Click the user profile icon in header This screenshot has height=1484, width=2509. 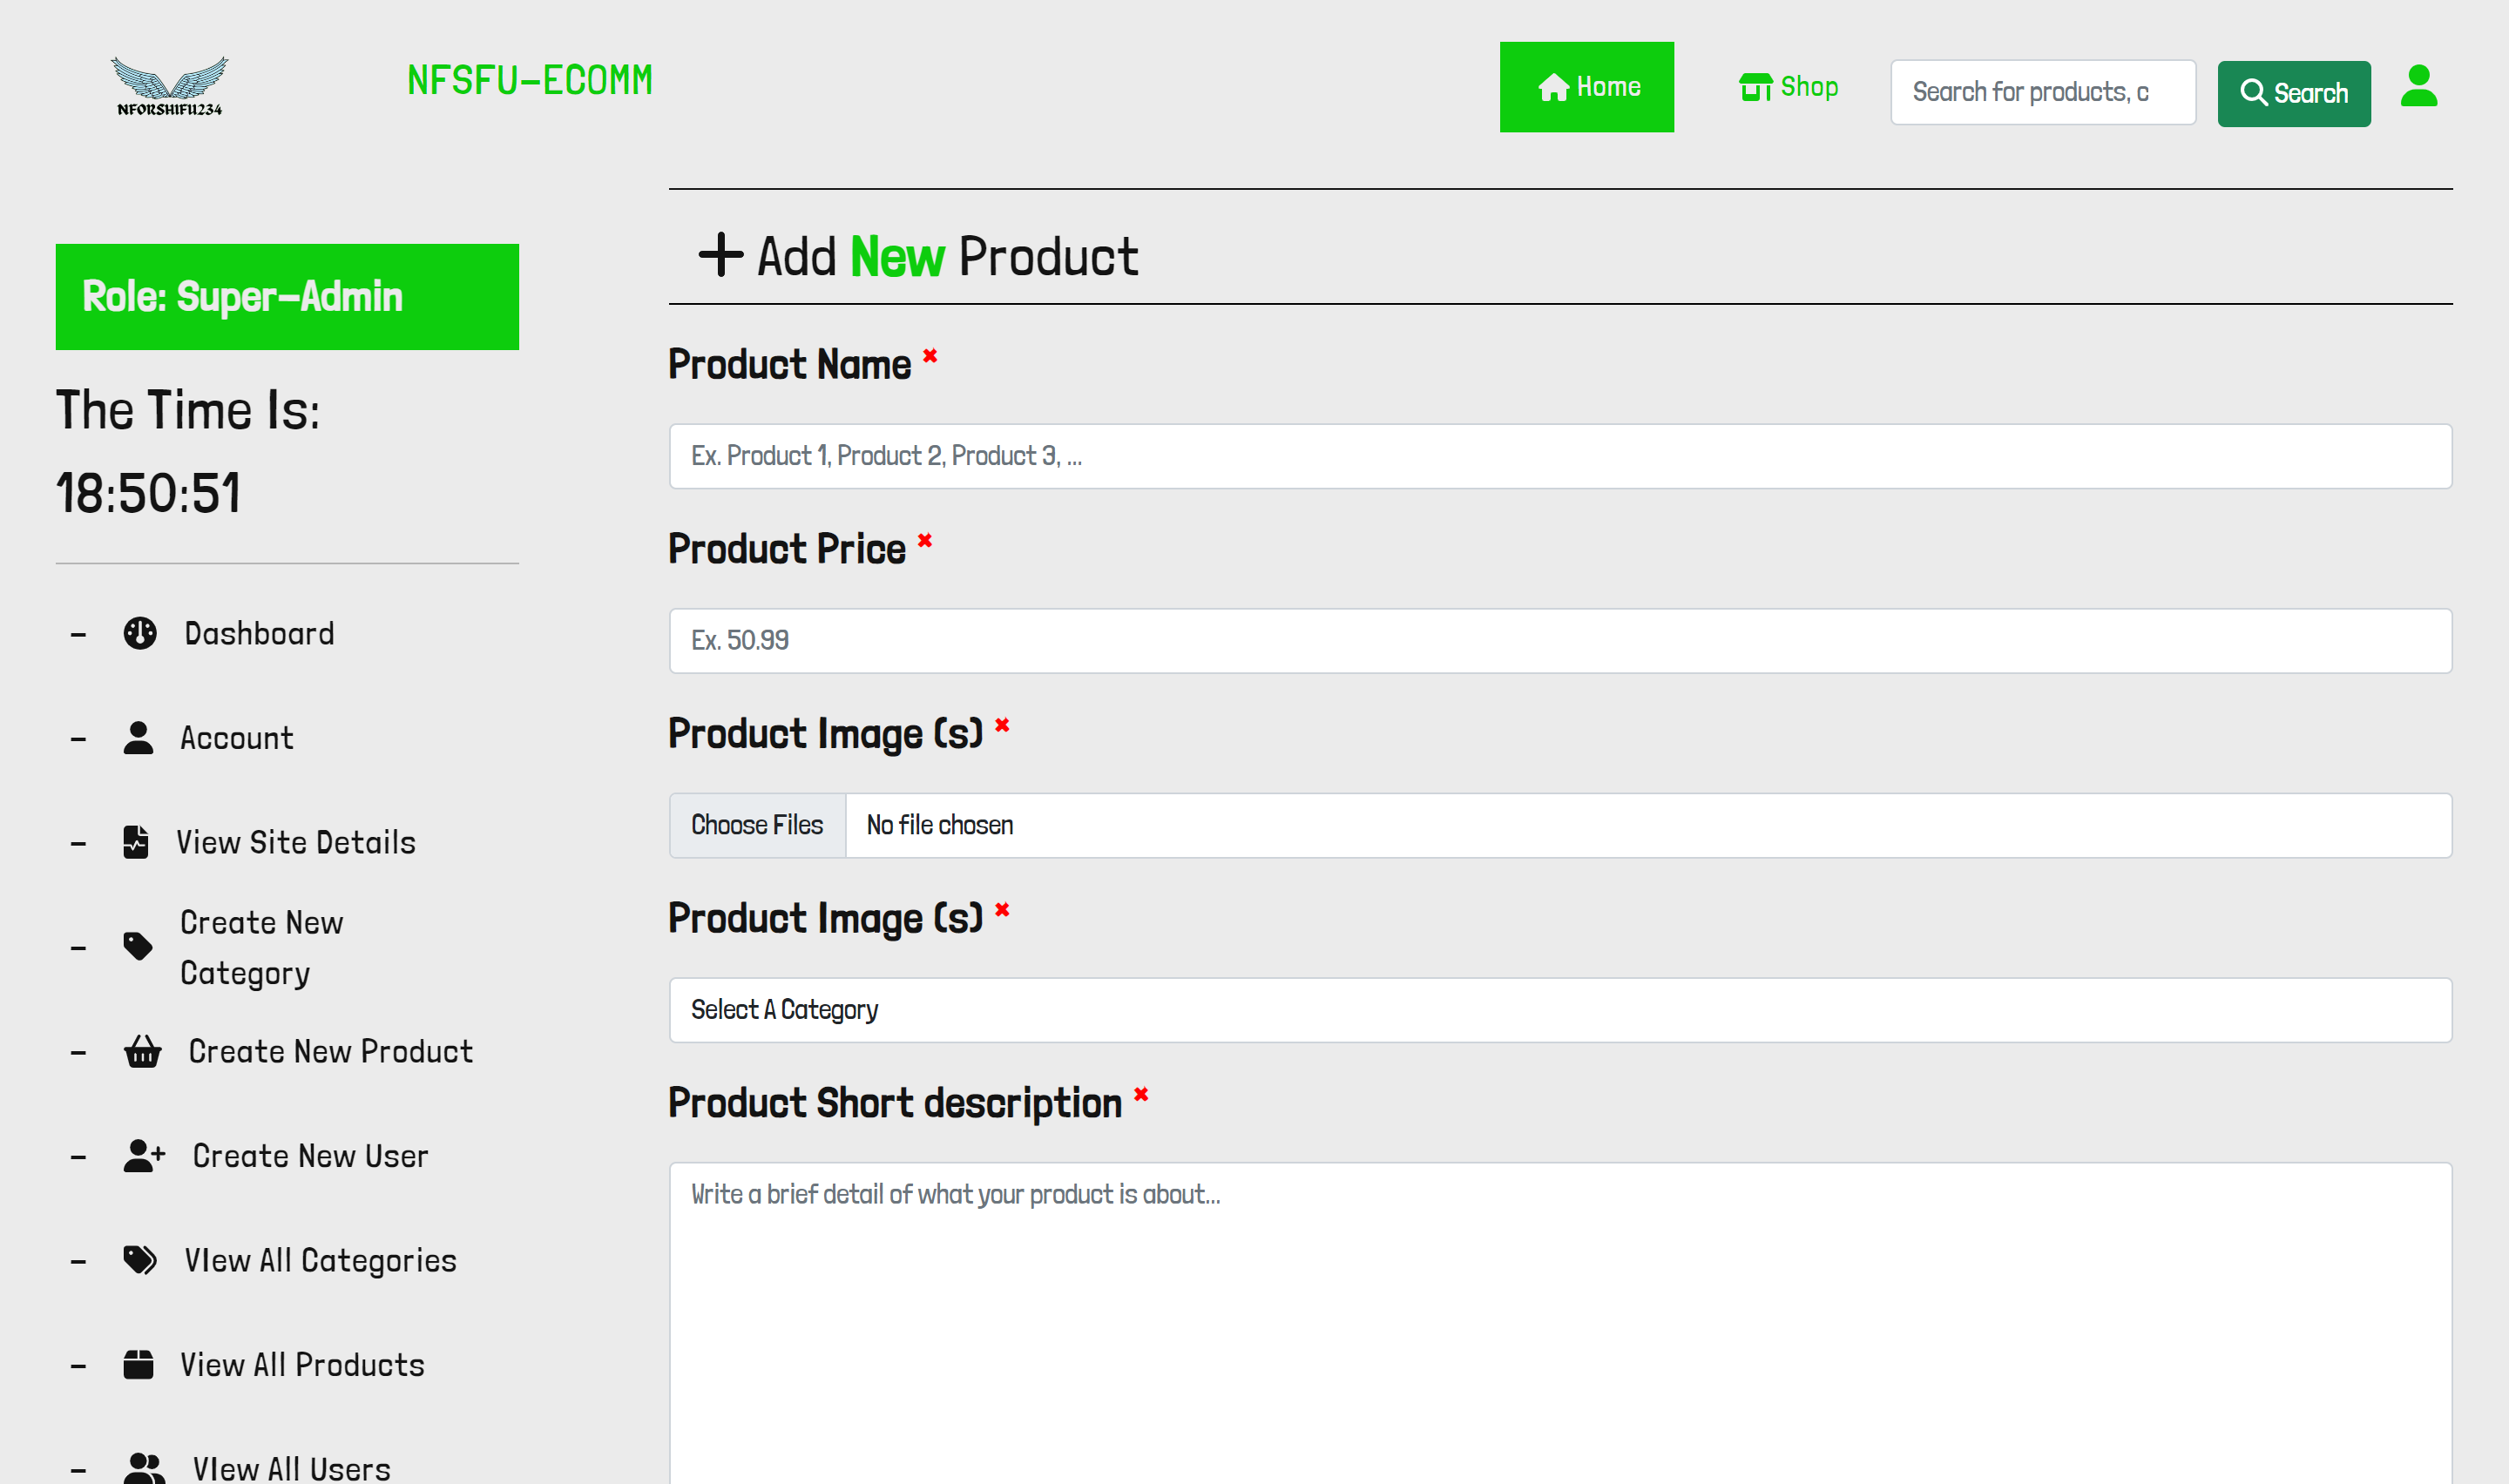2418,87
